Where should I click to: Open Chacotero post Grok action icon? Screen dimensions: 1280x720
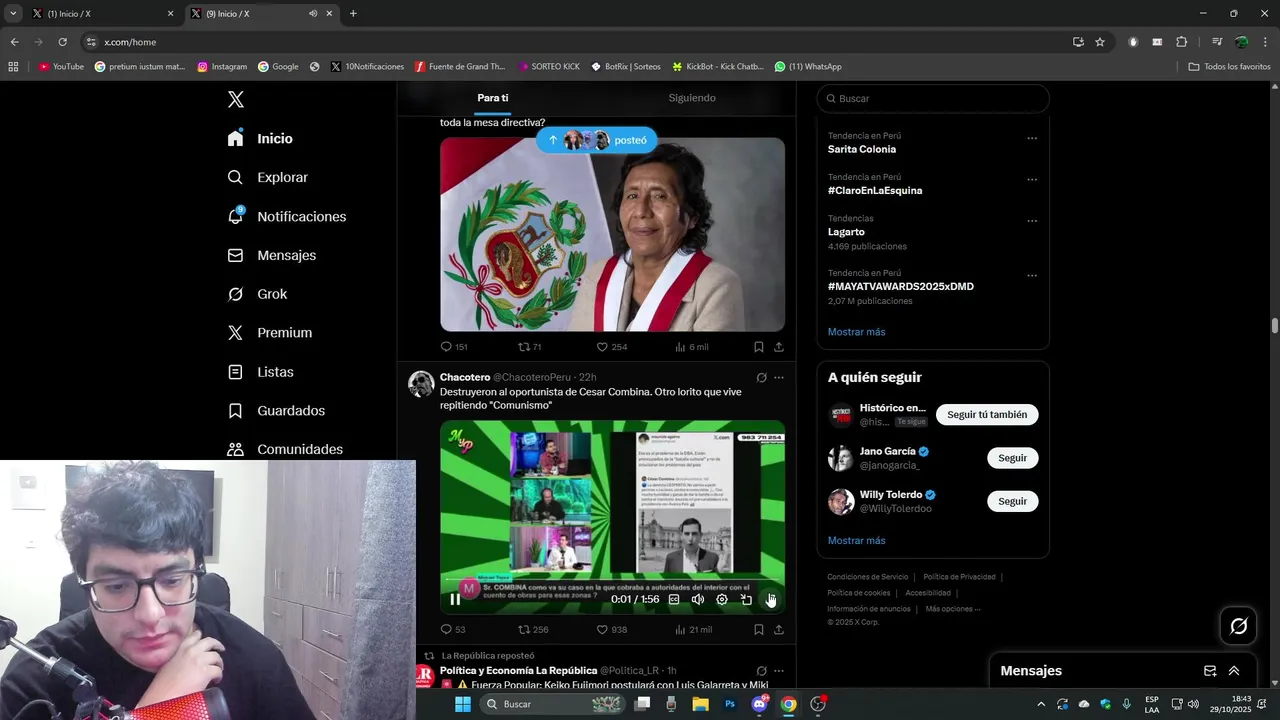761,377
